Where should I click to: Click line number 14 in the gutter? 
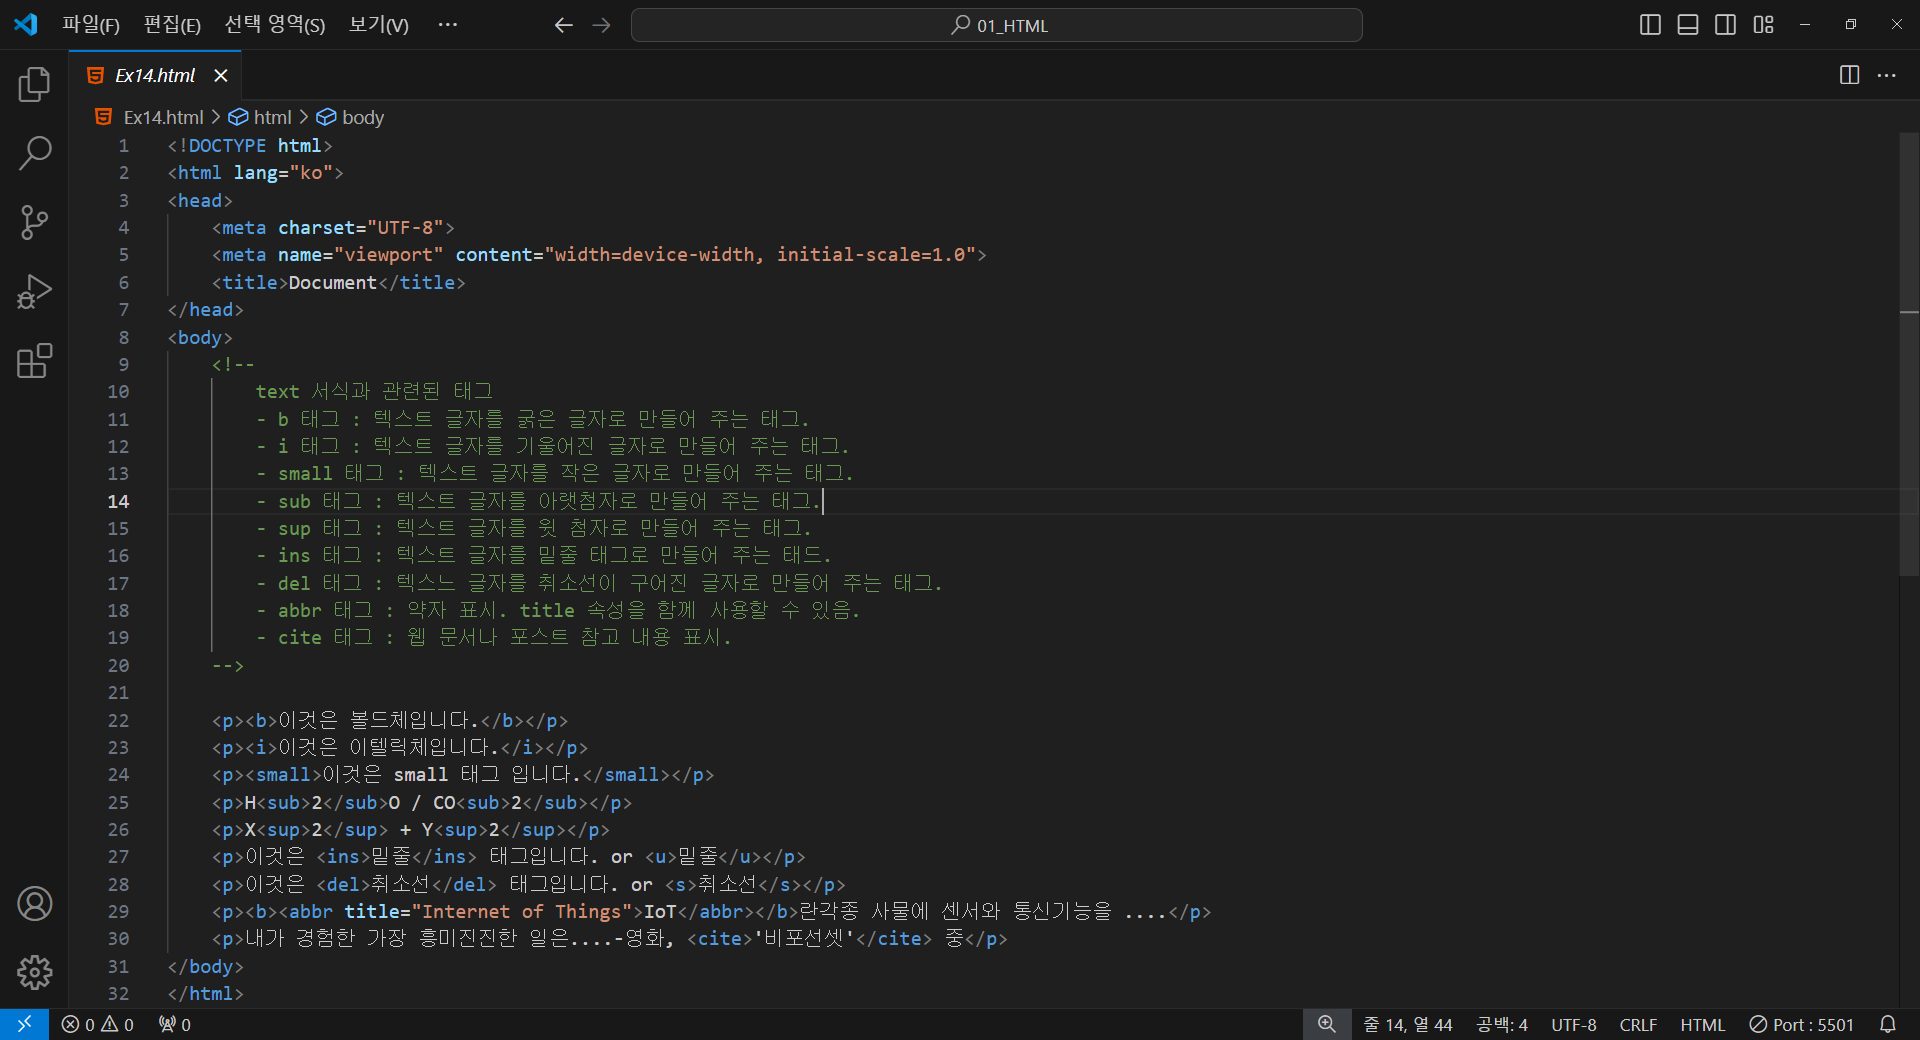pyautogui.click(x=118, y=502)
